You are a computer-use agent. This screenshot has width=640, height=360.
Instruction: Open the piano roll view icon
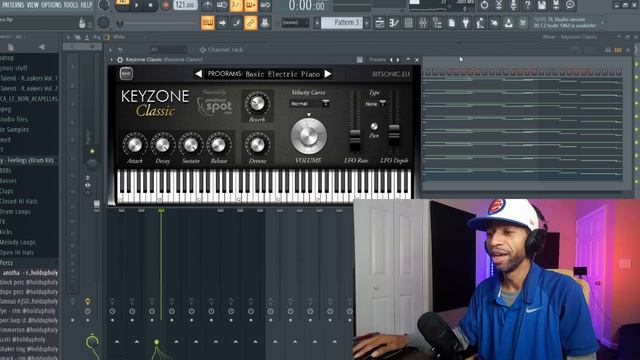(394, 23)
